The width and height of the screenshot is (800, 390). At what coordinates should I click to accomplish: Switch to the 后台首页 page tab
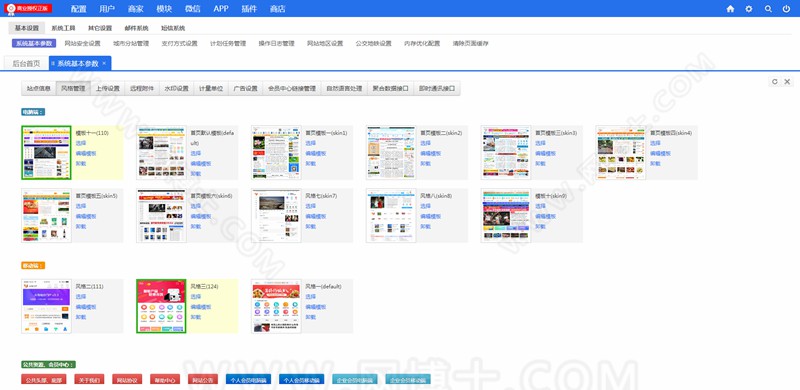pyautogui.click(x=26, y=63)
